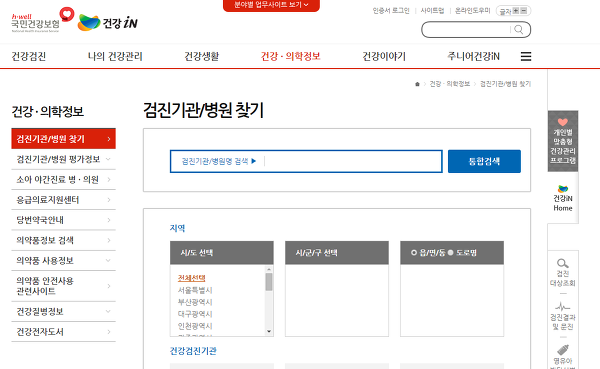Image resolution: width=600 pixels, height=369 pixels.
Task: Go to 건강iN Home quick link
Action: [x=562, y=198]
